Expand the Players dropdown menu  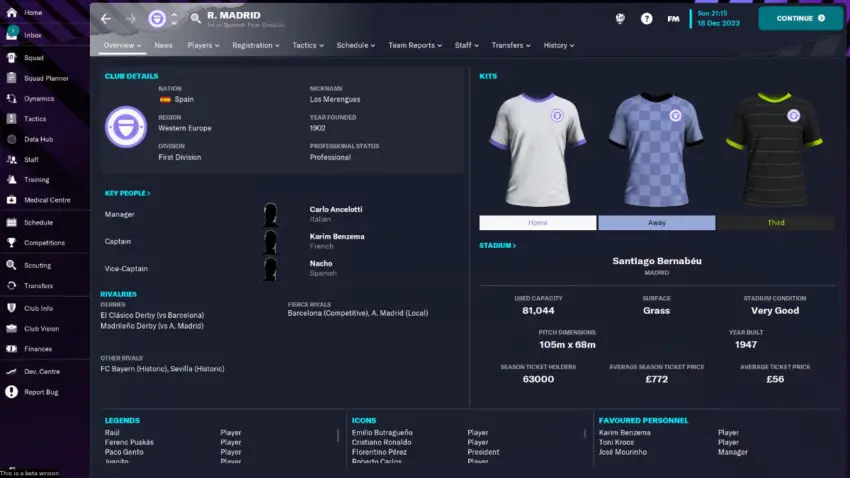click(203, 46)
